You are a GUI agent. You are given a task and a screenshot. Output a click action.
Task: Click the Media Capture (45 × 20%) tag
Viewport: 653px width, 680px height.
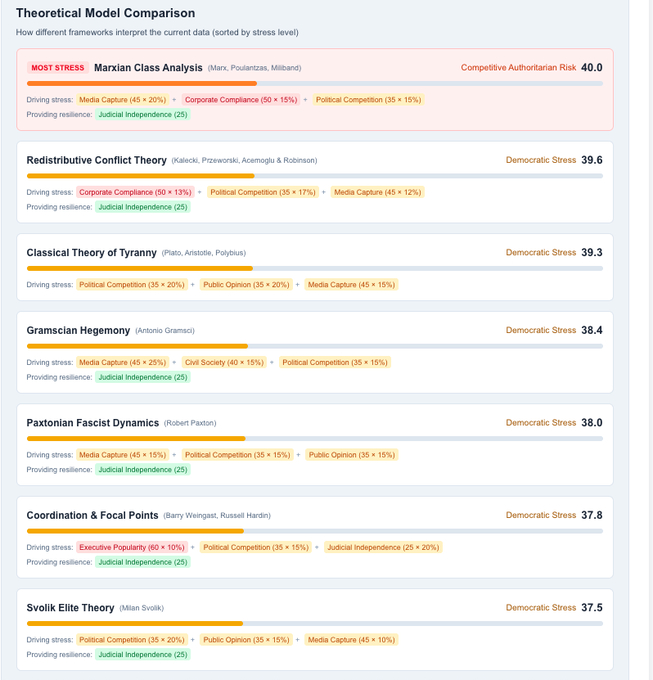122,100
